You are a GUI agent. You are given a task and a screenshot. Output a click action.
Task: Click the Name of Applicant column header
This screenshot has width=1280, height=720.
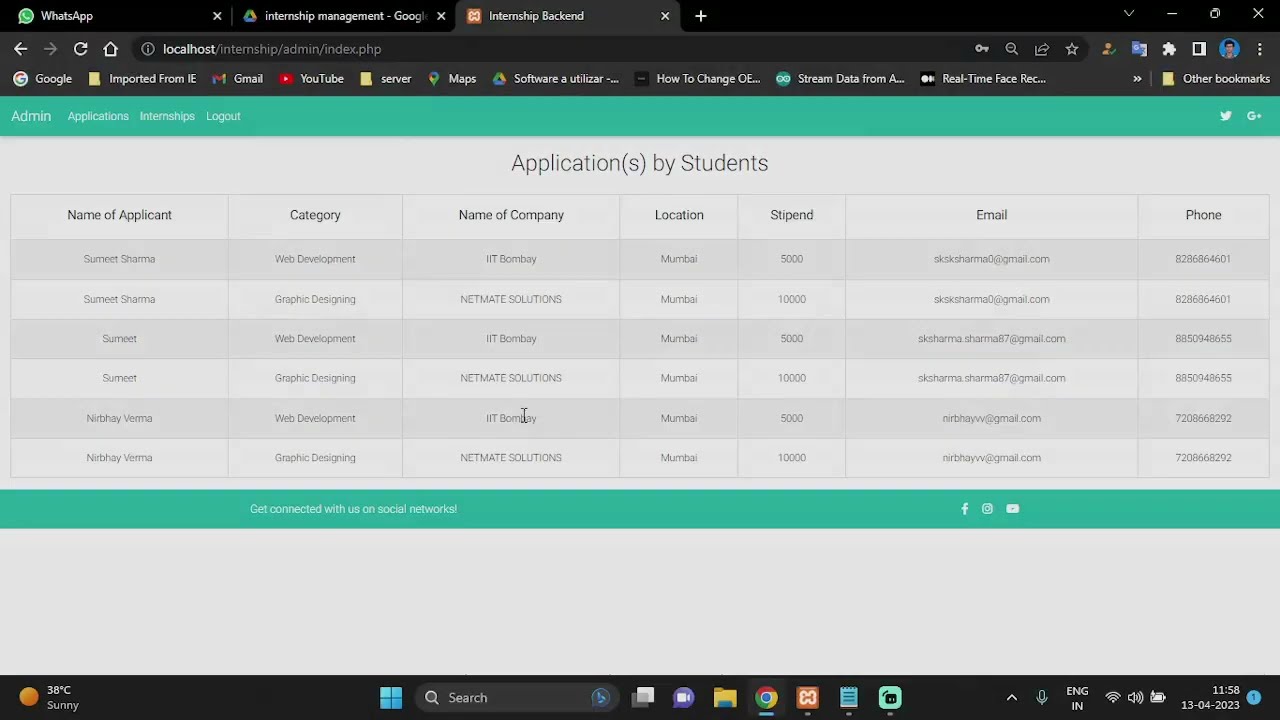pos(119,215)
